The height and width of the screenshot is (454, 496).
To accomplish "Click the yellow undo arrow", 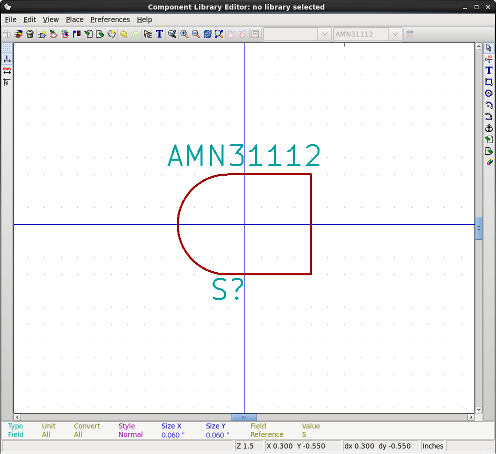I will 124,34.
